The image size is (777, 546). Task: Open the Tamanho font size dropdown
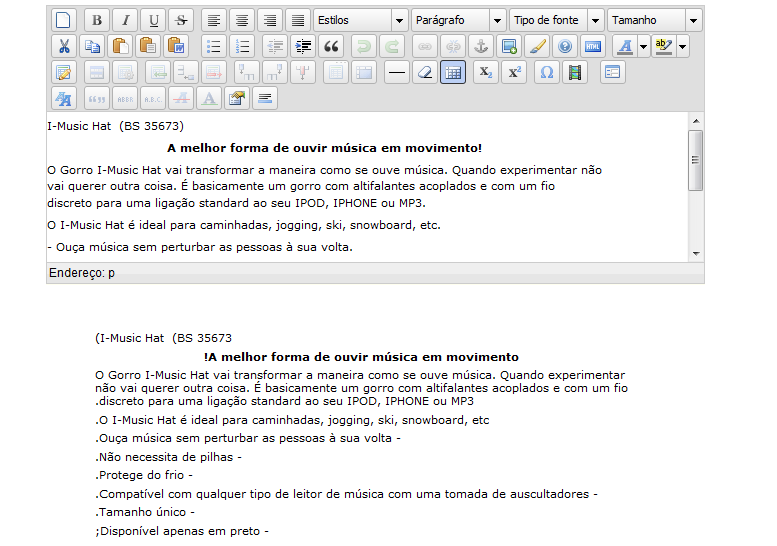[655, 20]
